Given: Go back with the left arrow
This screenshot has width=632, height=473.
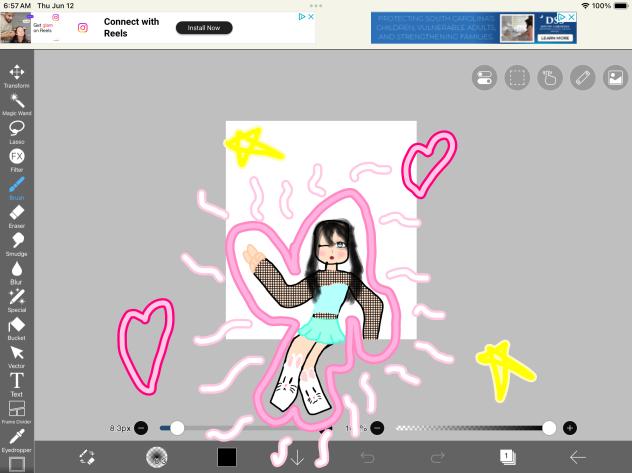Looking at the screenshot, I should click(578, 457).
